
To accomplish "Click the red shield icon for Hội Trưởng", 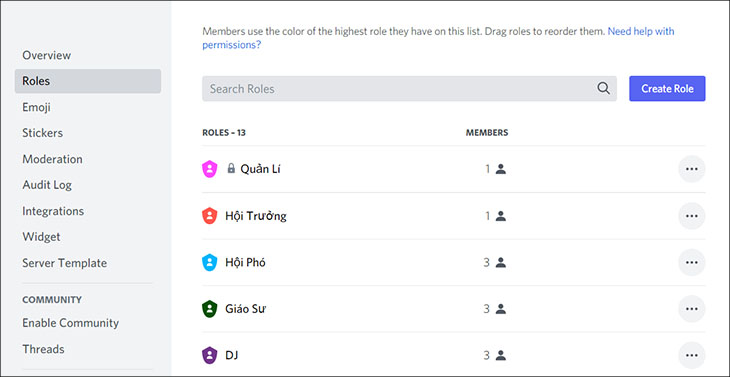I will [210, 216].
